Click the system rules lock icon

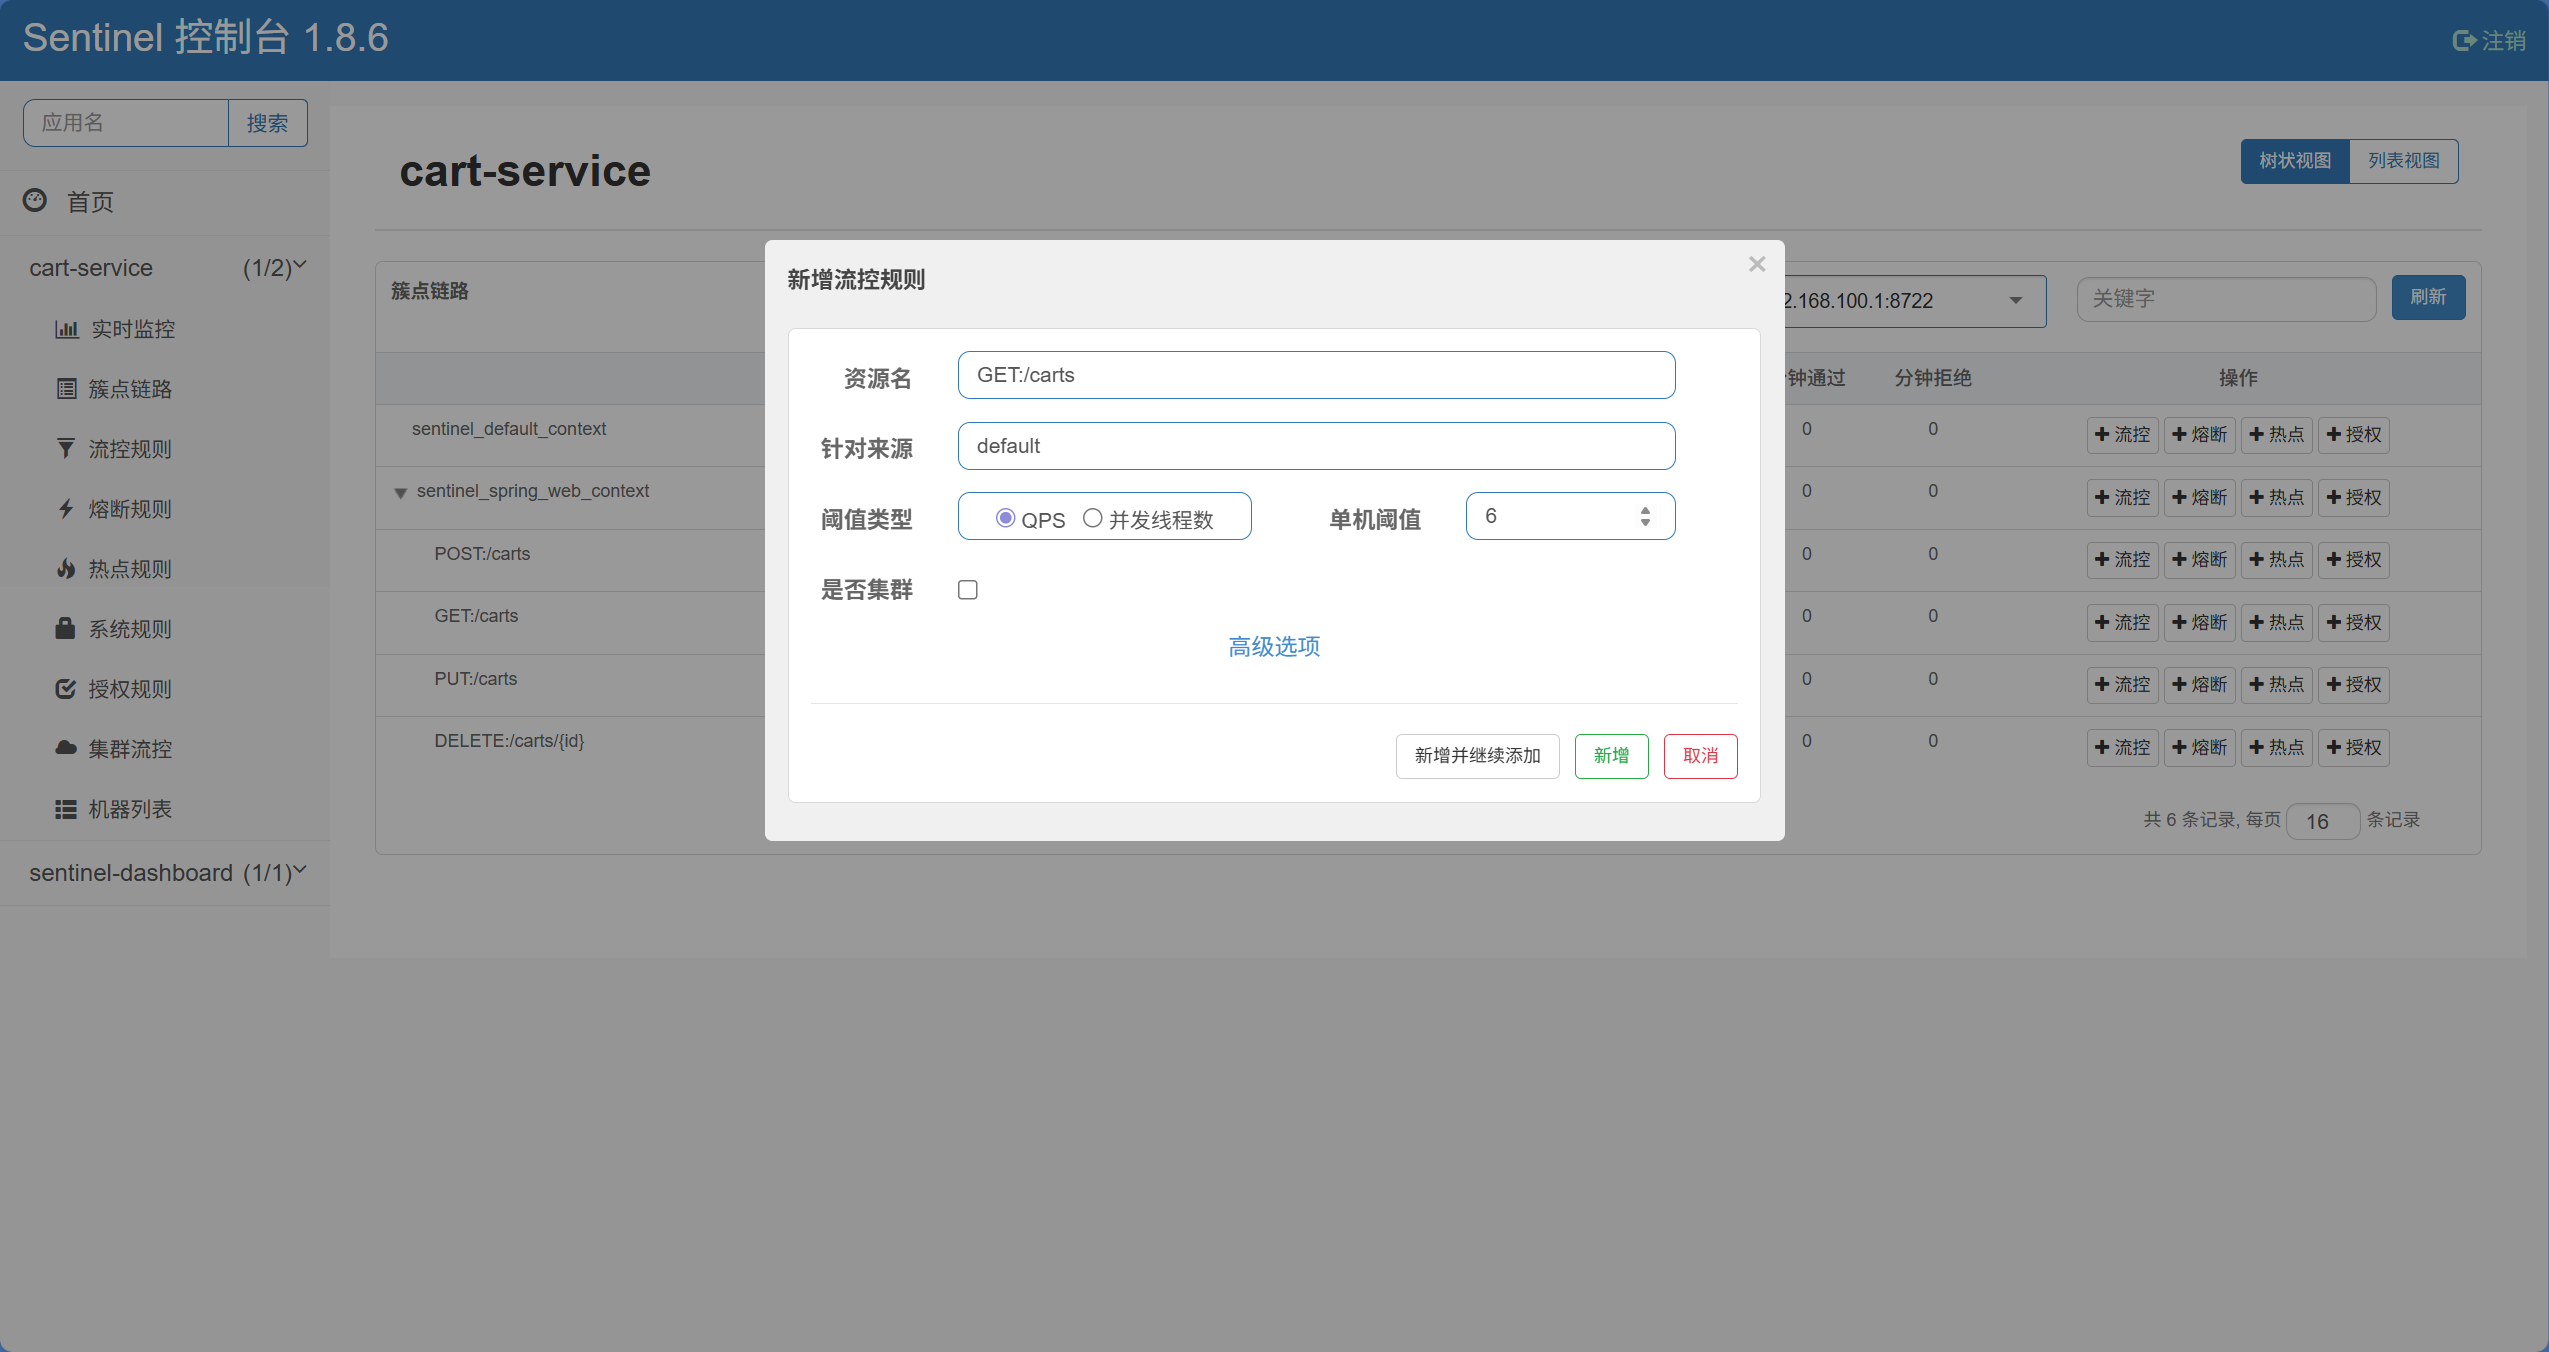coord(66,629)
